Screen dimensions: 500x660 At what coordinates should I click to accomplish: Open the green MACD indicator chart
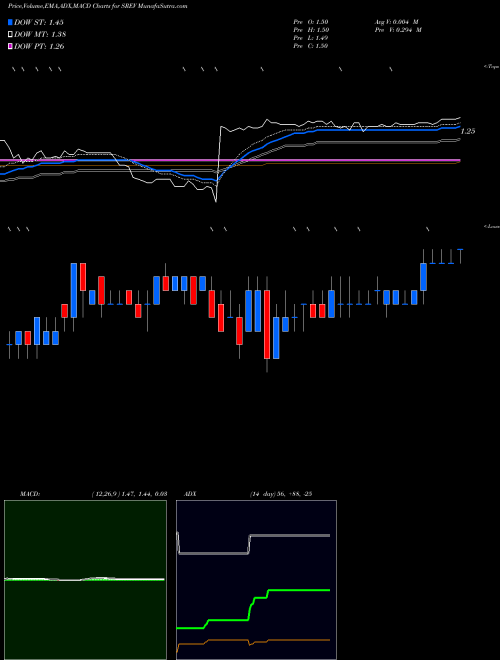(85, 580)
